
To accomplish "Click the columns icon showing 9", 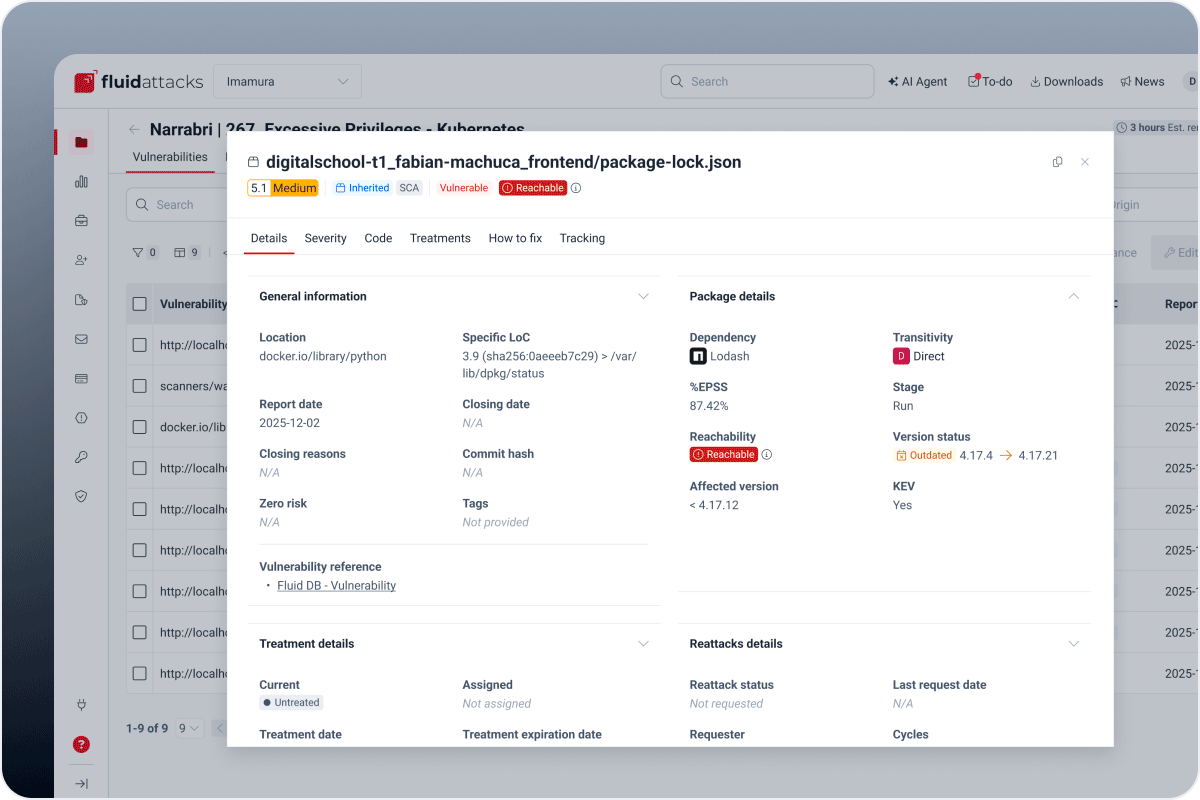I will (186, 253).
